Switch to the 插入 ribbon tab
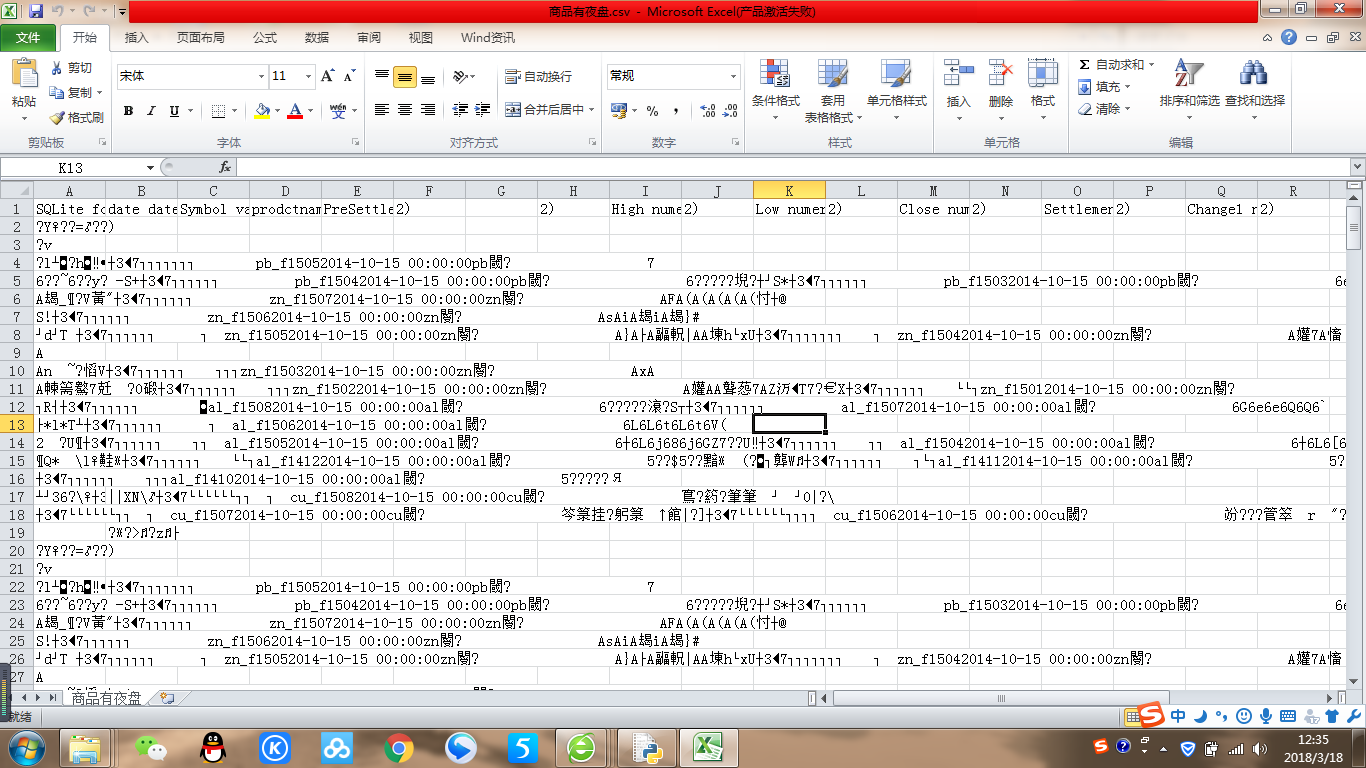The width and height of the screenshot is (1366, 768). [137, 37]
